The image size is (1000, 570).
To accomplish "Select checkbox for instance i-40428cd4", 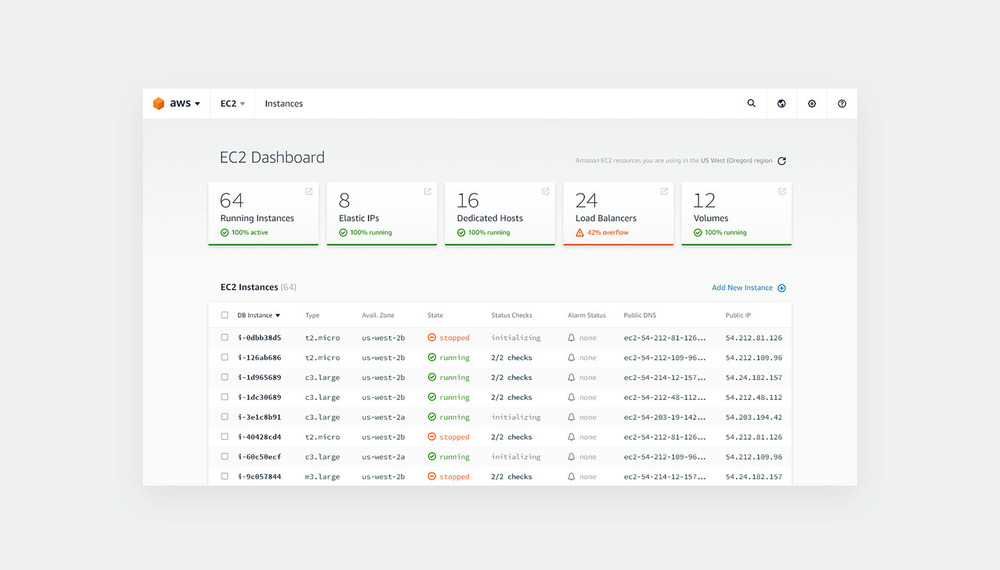I will [x=224, y=436].
